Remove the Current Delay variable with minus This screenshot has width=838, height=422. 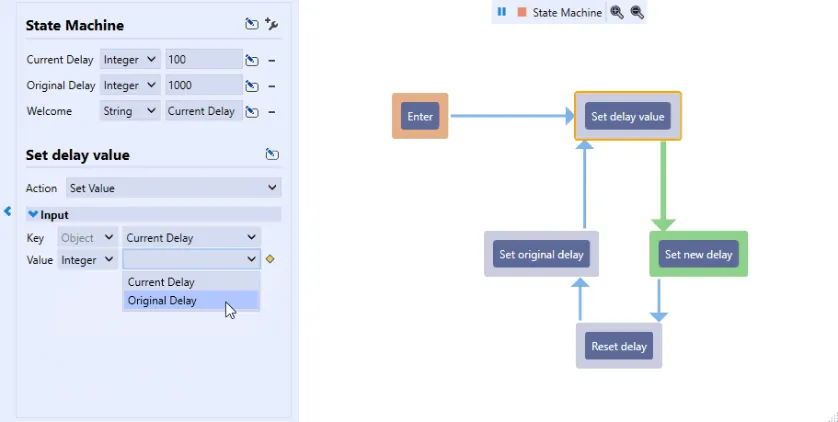[271, 60]
